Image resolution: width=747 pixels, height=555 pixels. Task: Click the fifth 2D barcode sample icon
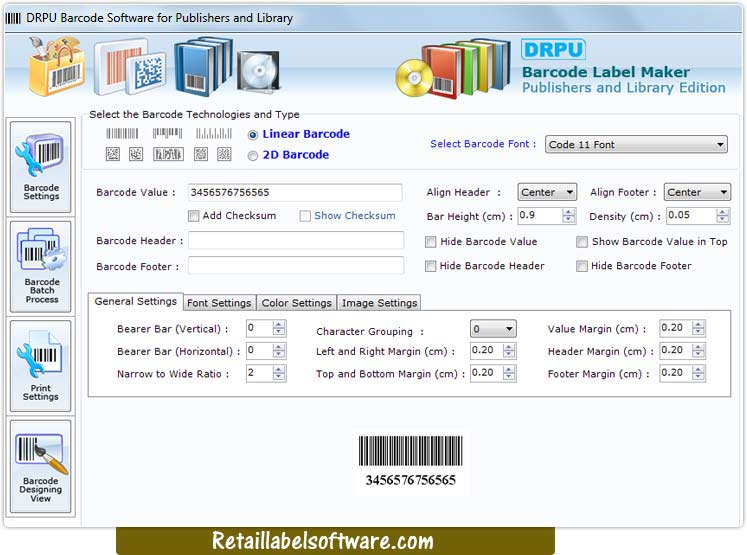(224, 154)
